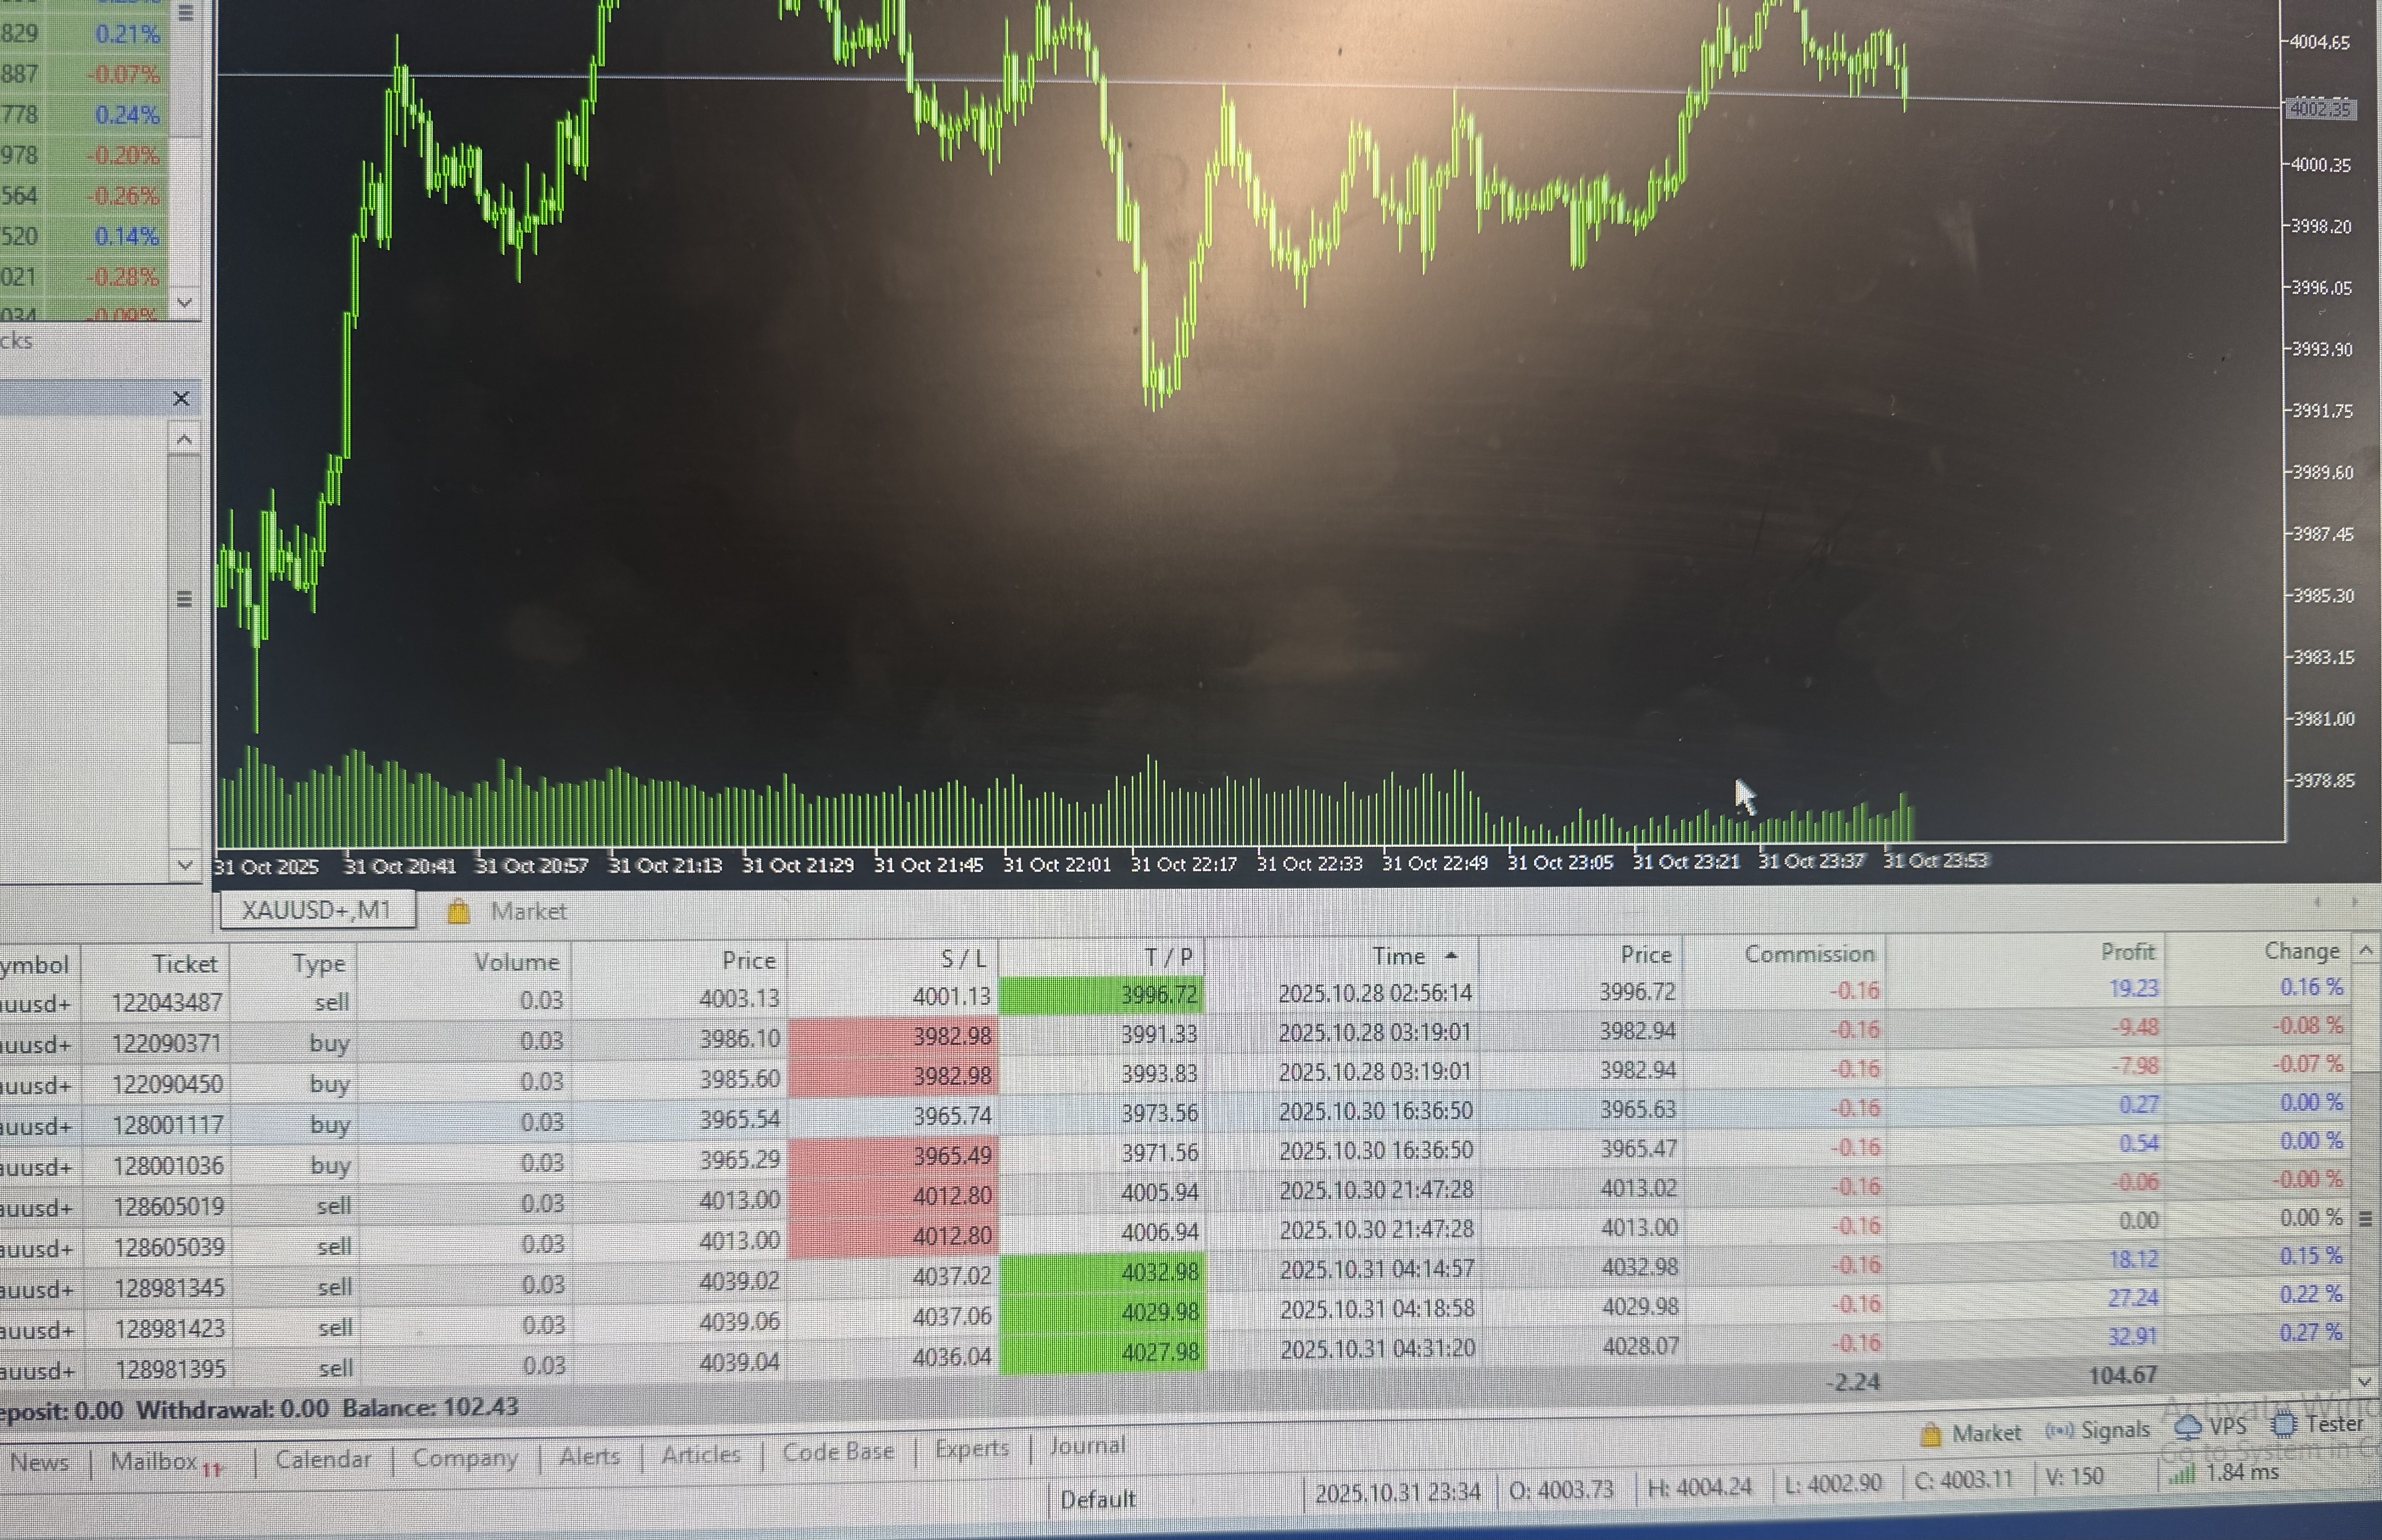Screen dimensions: 2382x1540
Task: Click the Market bag icon in terminal footer
Action: point(1930,1434)
